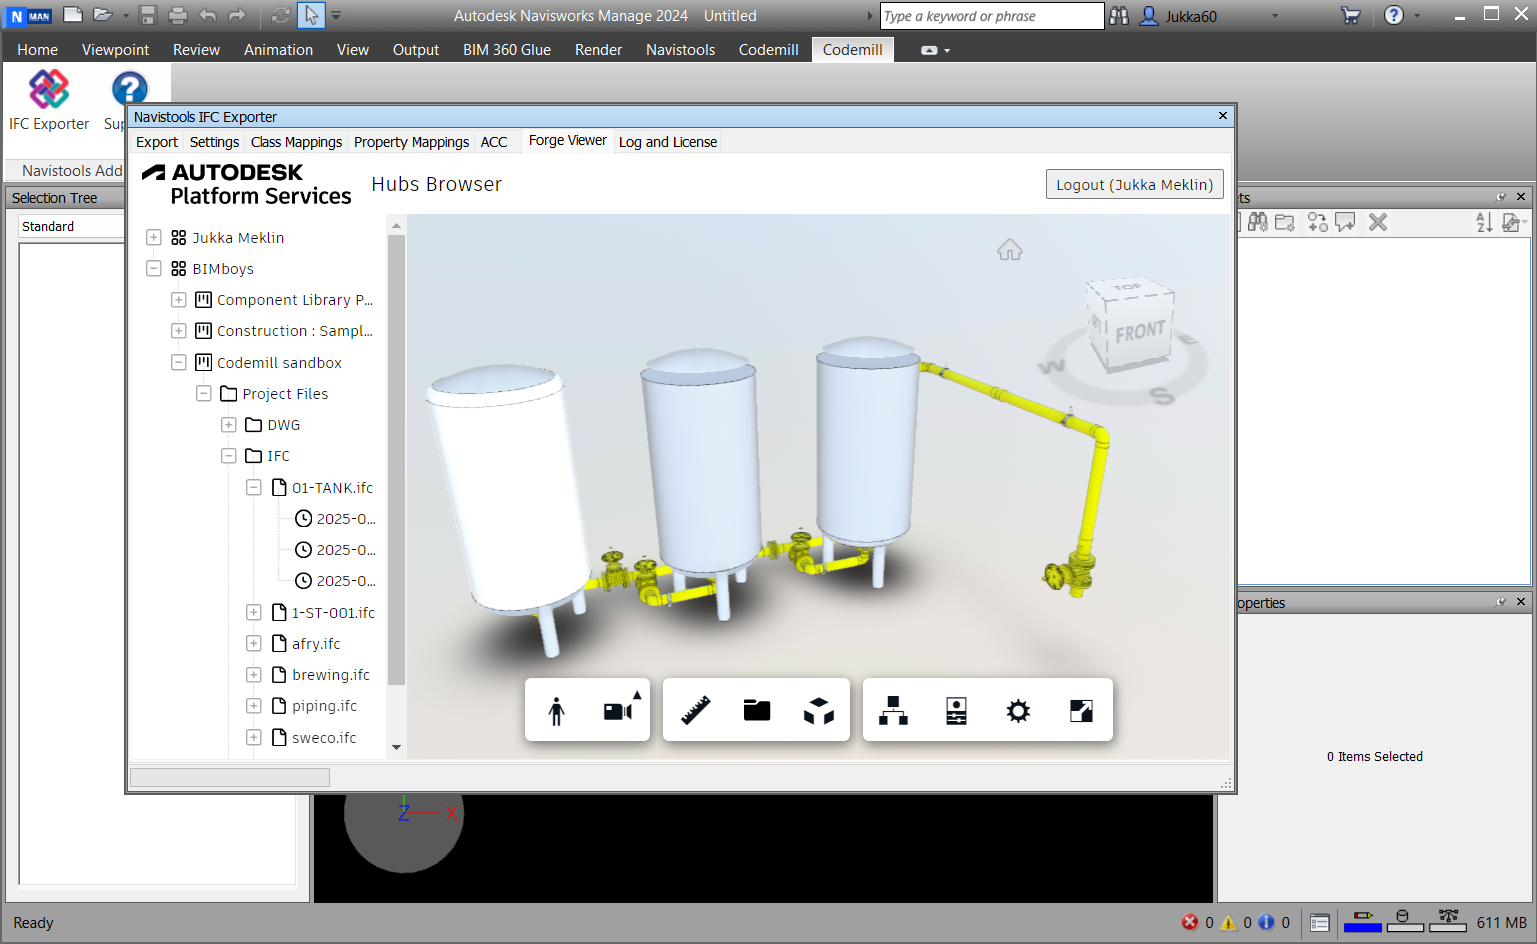Collapse the Codemill sandbox project node
Viewport: 1537px width, 944px height.
179,362
